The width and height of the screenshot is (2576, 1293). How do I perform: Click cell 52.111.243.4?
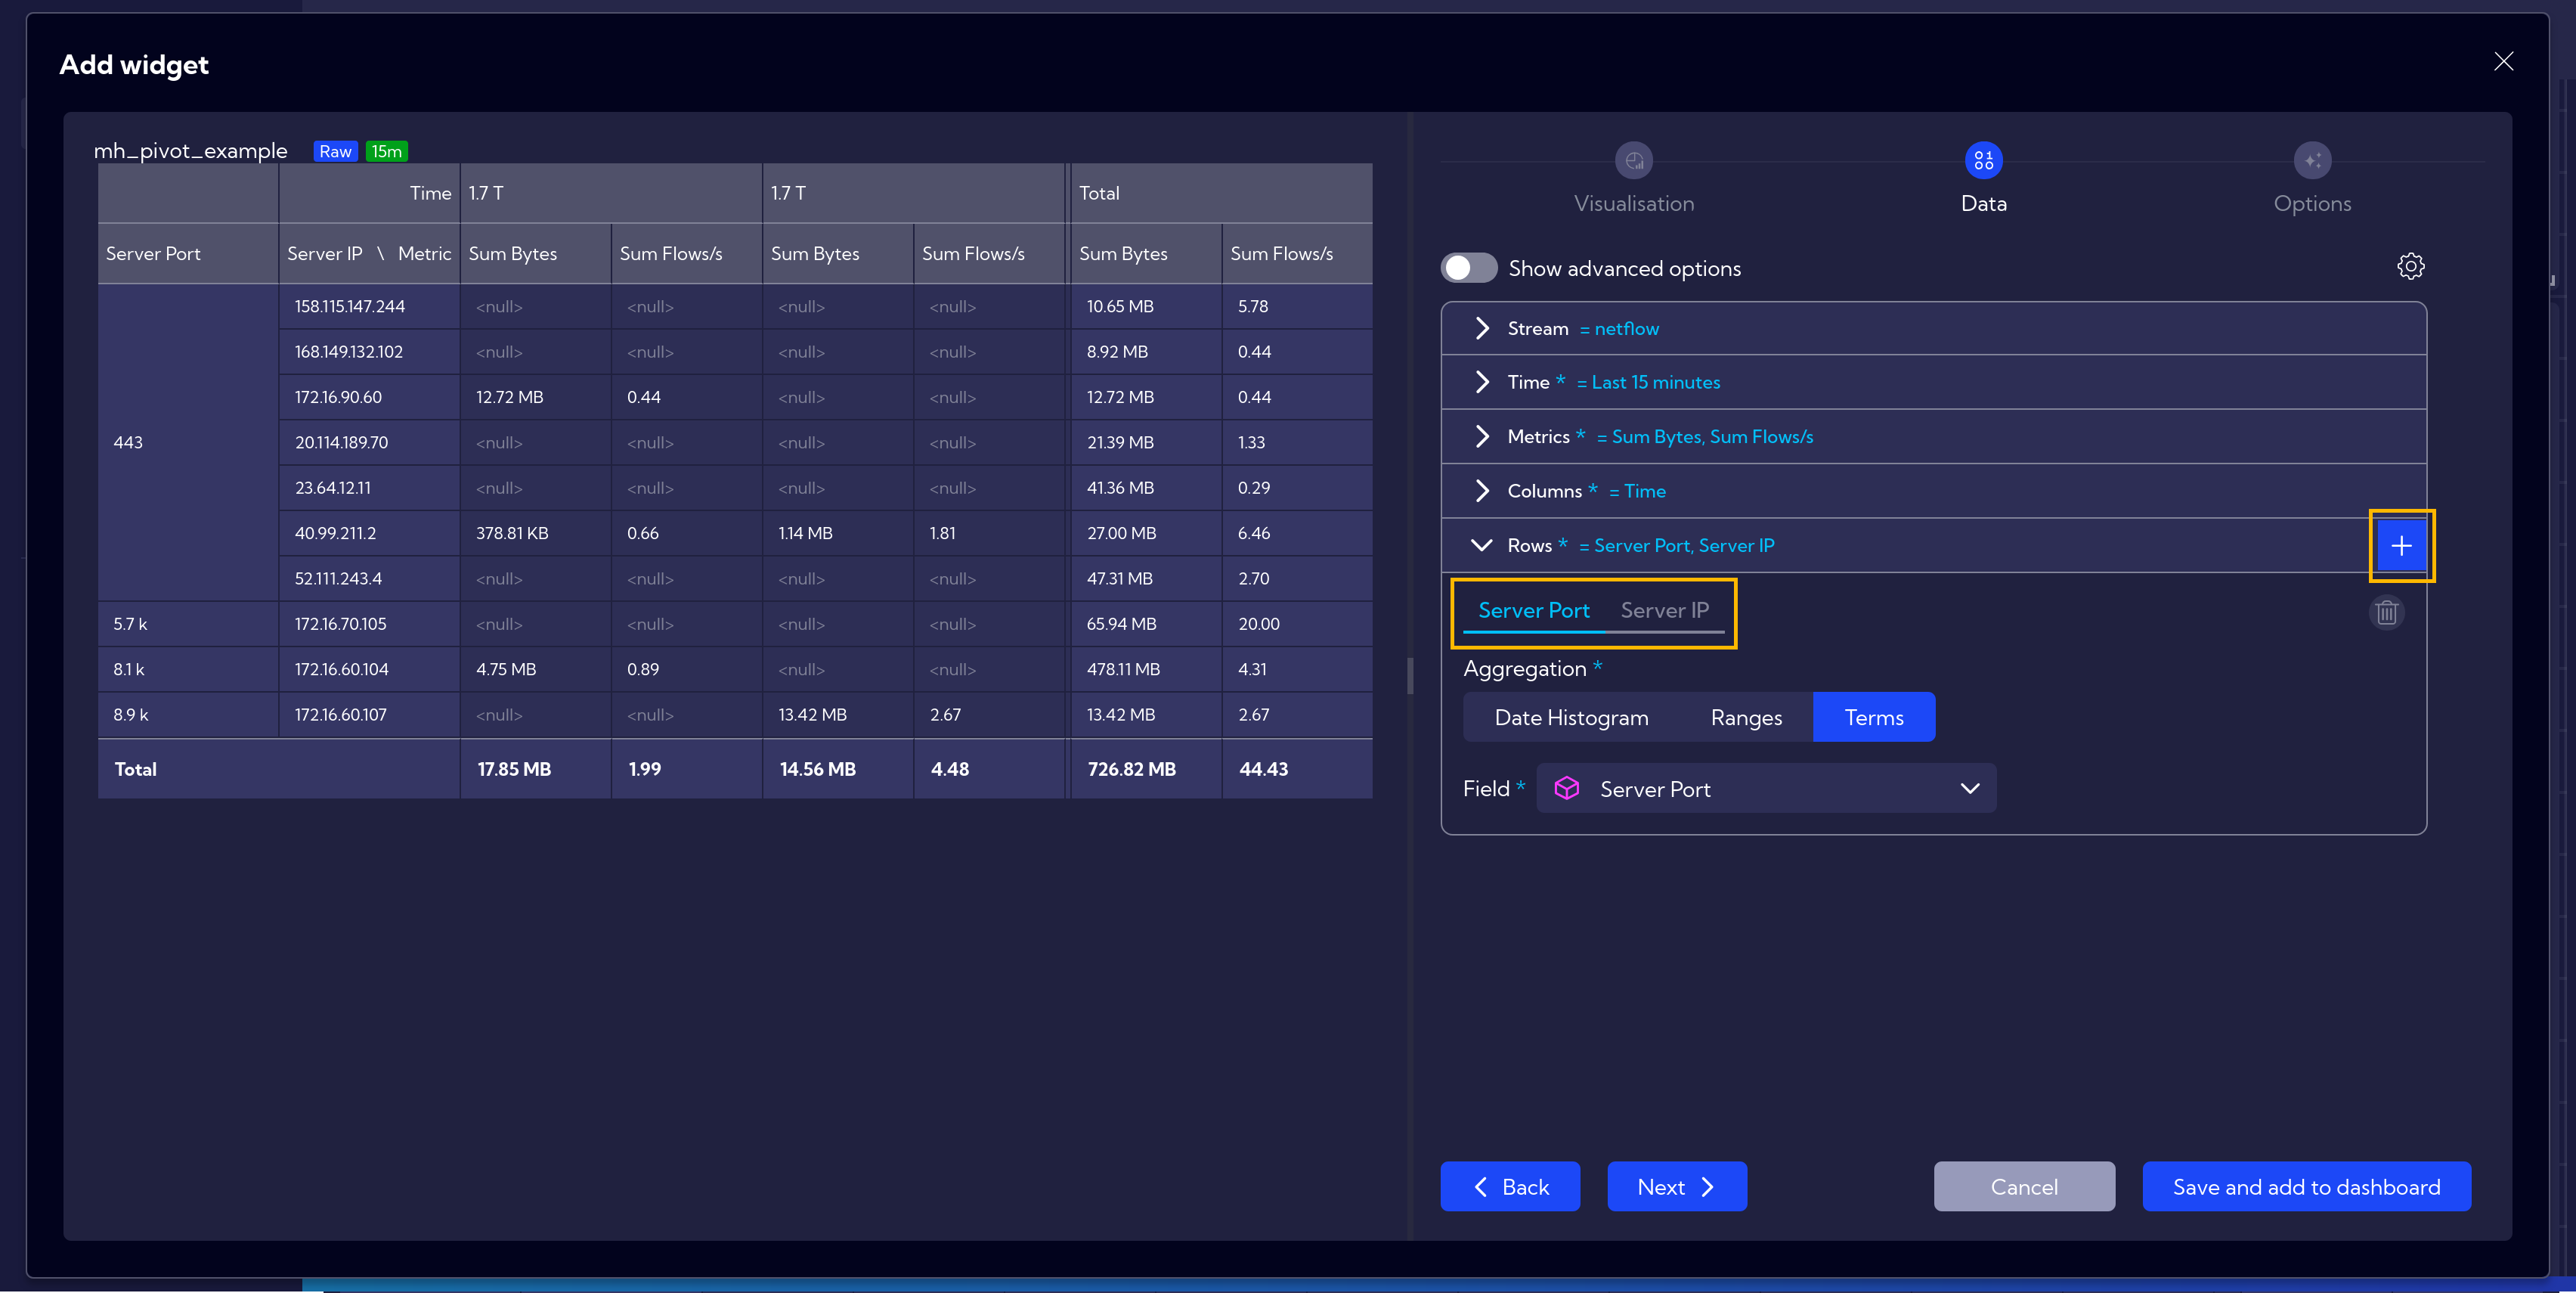[369, 578]
